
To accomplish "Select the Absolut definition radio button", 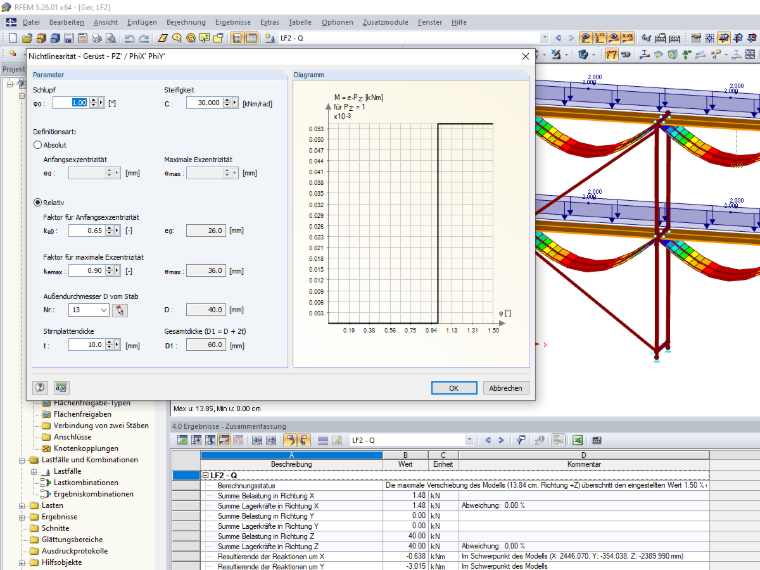I will tap(37, 144).
